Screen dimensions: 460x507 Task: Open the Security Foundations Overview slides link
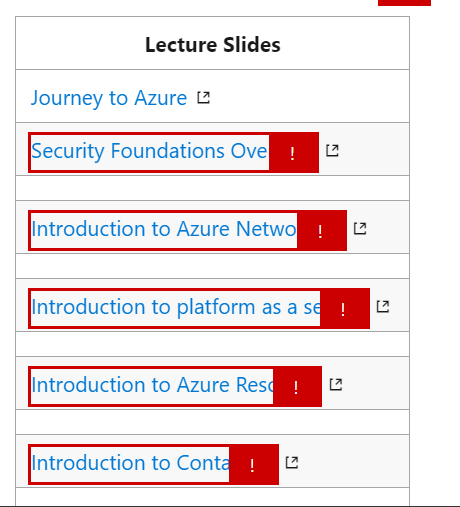coord(149,151)
